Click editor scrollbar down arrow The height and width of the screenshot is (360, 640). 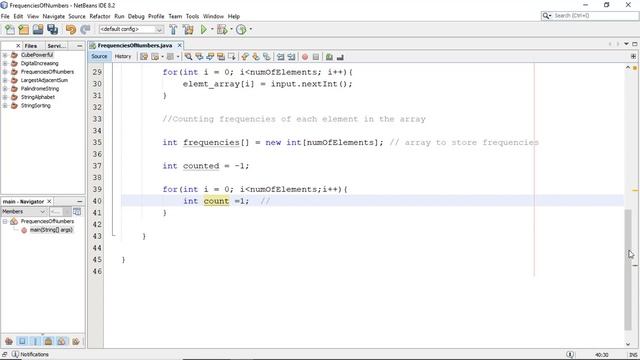coord(628,344)
